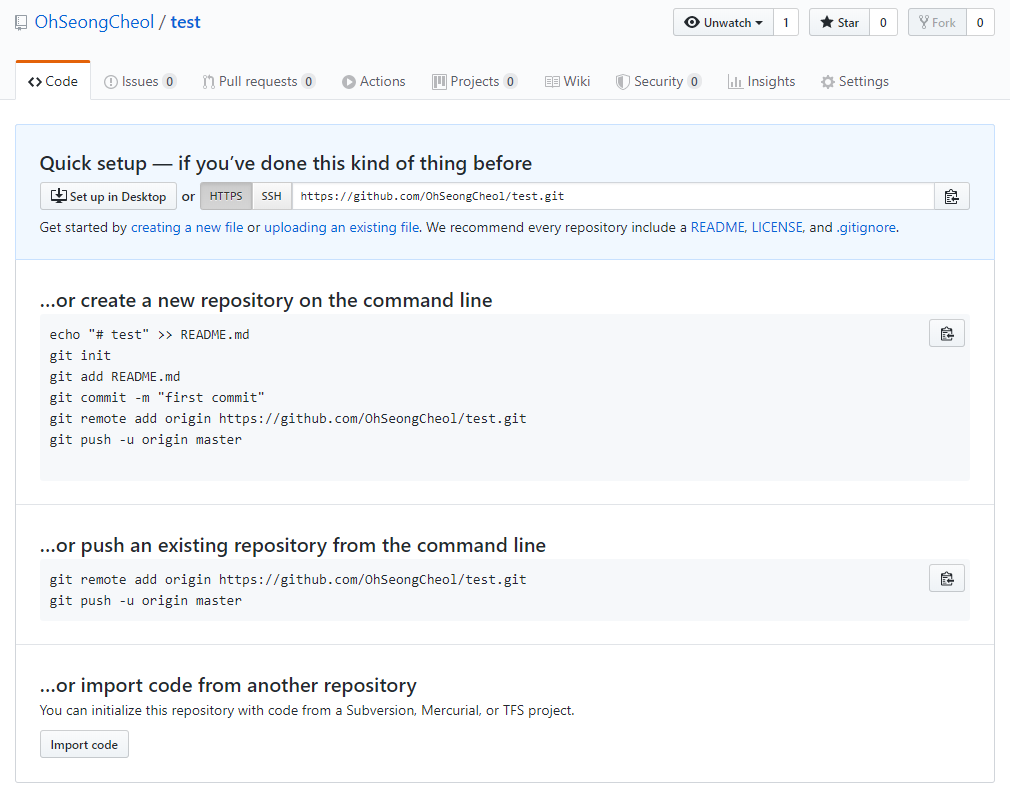Image resolution: width=1010 pixels, height=797 pixels.
Task: Follow the uploading an existing file link
Action: 341,227
